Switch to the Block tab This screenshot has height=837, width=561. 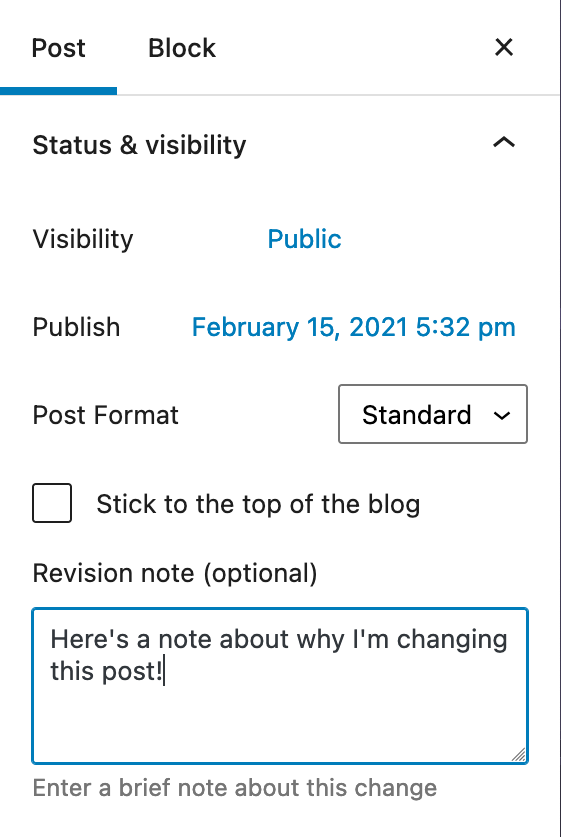click(x=181, y=48)
